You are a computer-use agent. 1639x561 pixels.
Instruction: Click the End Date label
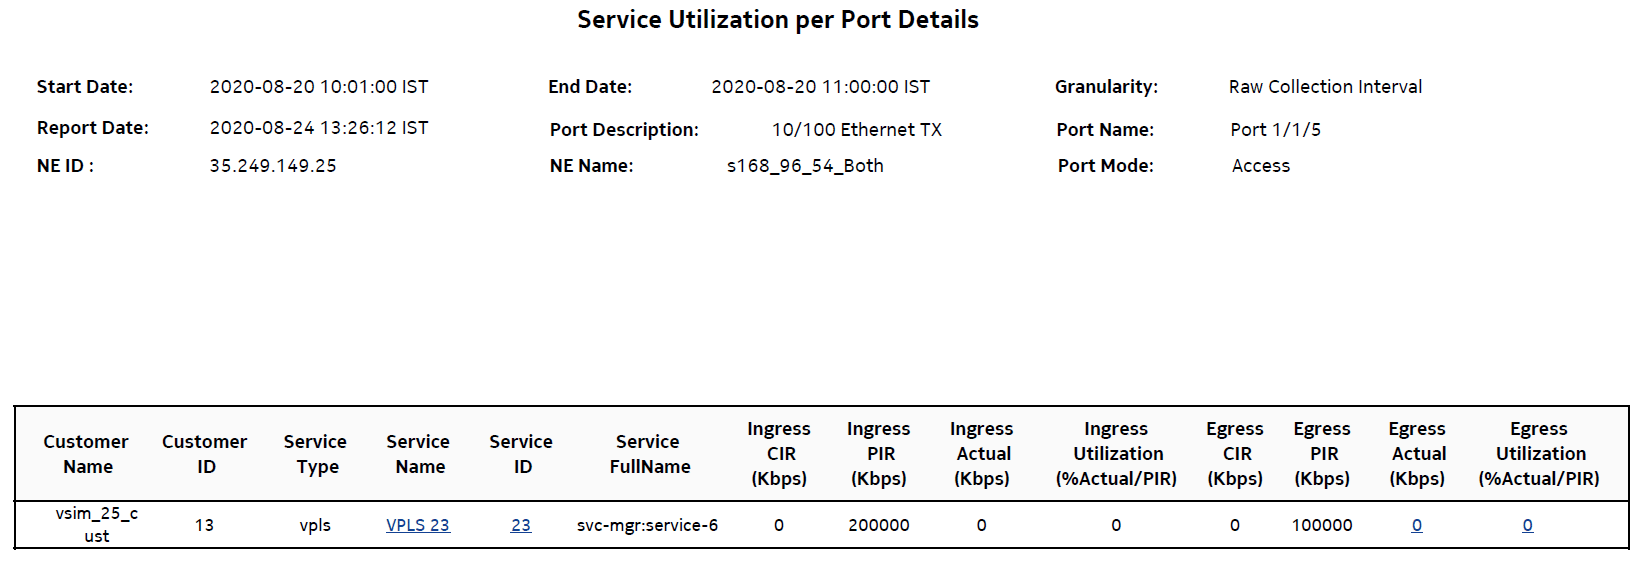[x=590, y=87]
